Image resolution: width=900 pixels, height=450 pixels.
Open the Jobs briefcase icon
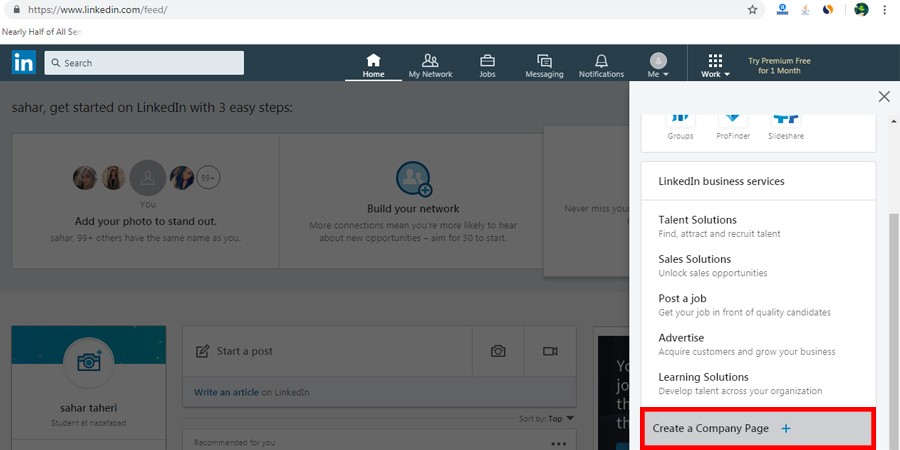click(487, 60)
